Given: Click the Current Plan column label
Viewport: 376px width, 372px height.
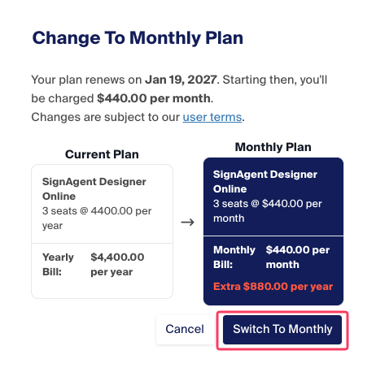Looking at the screenshot, I should pos(102,154).
